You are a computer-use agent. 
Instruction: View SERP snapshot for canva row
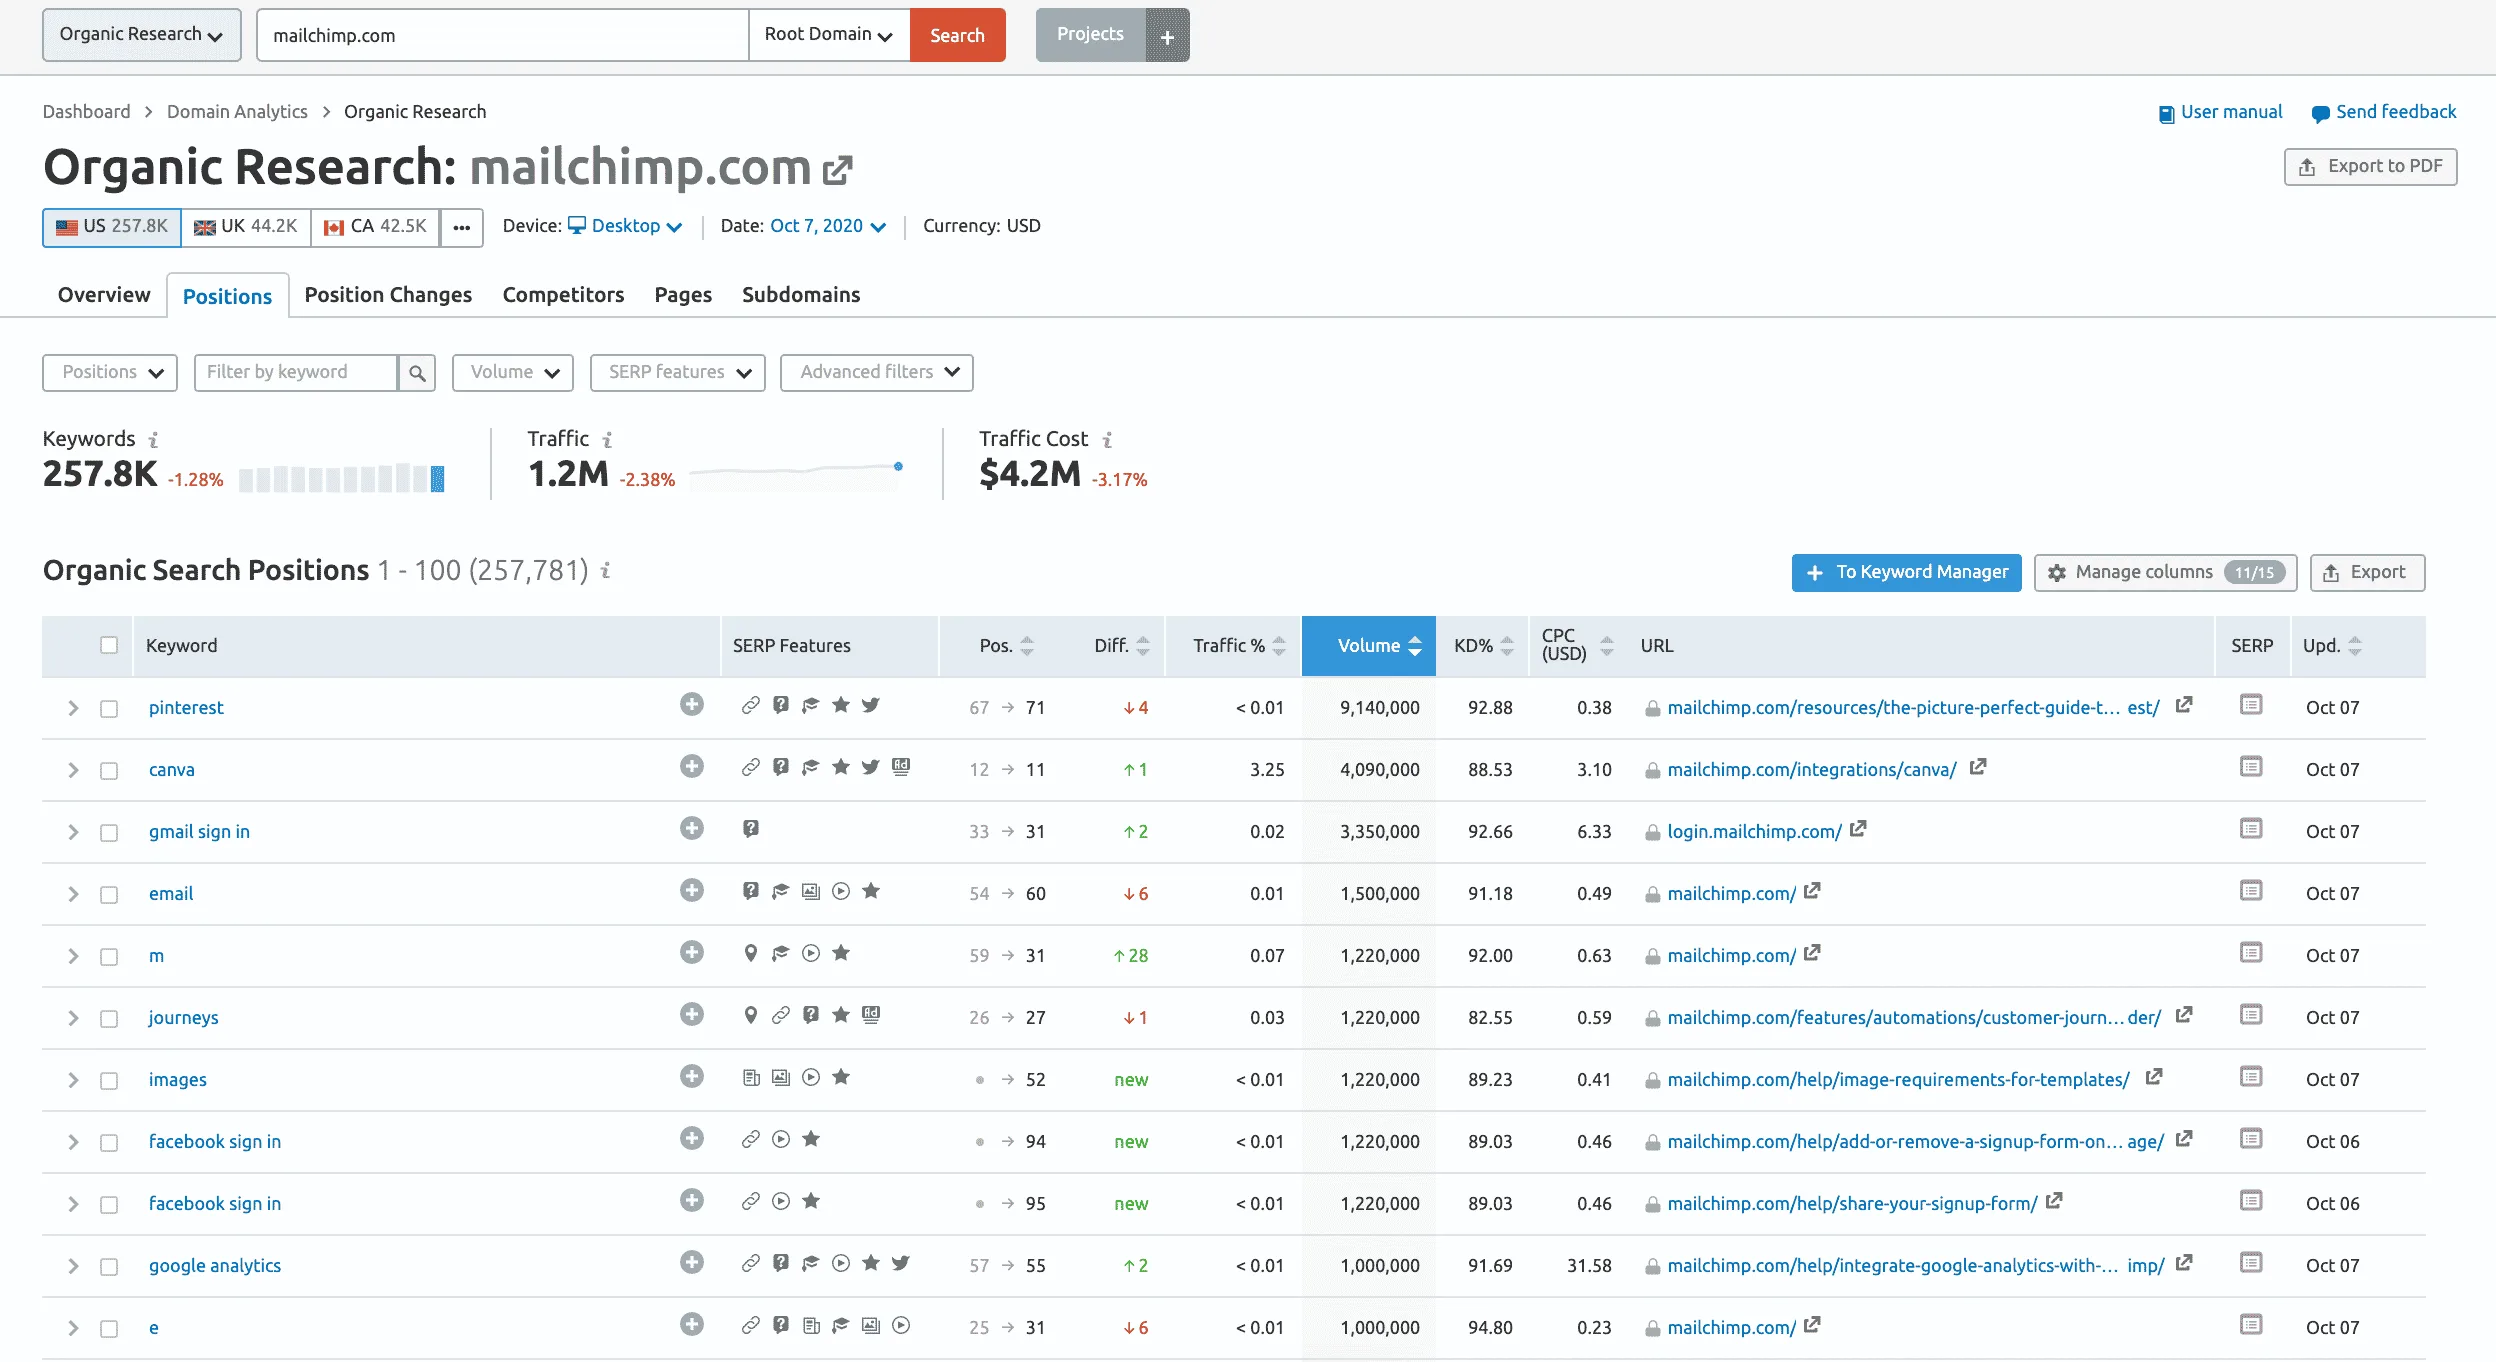[x=2250, y=767]
